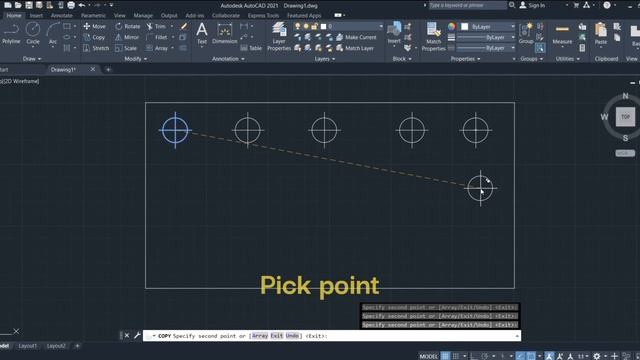This screenshot has height=360, width=640.
Task: Switch to the Insert ribbon tab
Action: point(36,16)
